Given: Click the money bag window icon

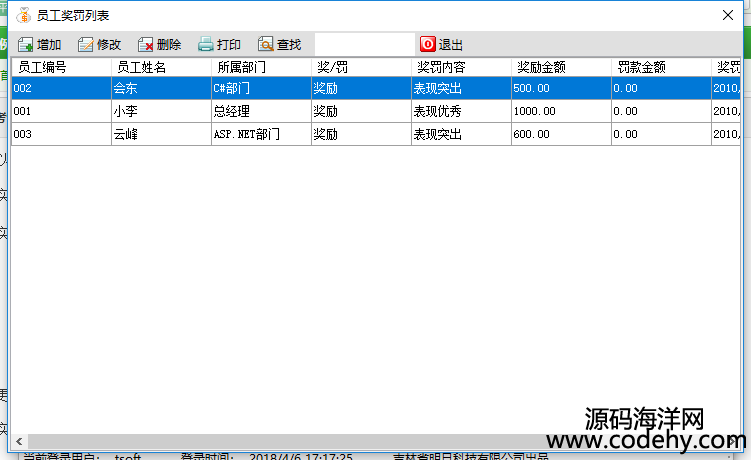Looking at the screenshot, I should tap(23, 15).
